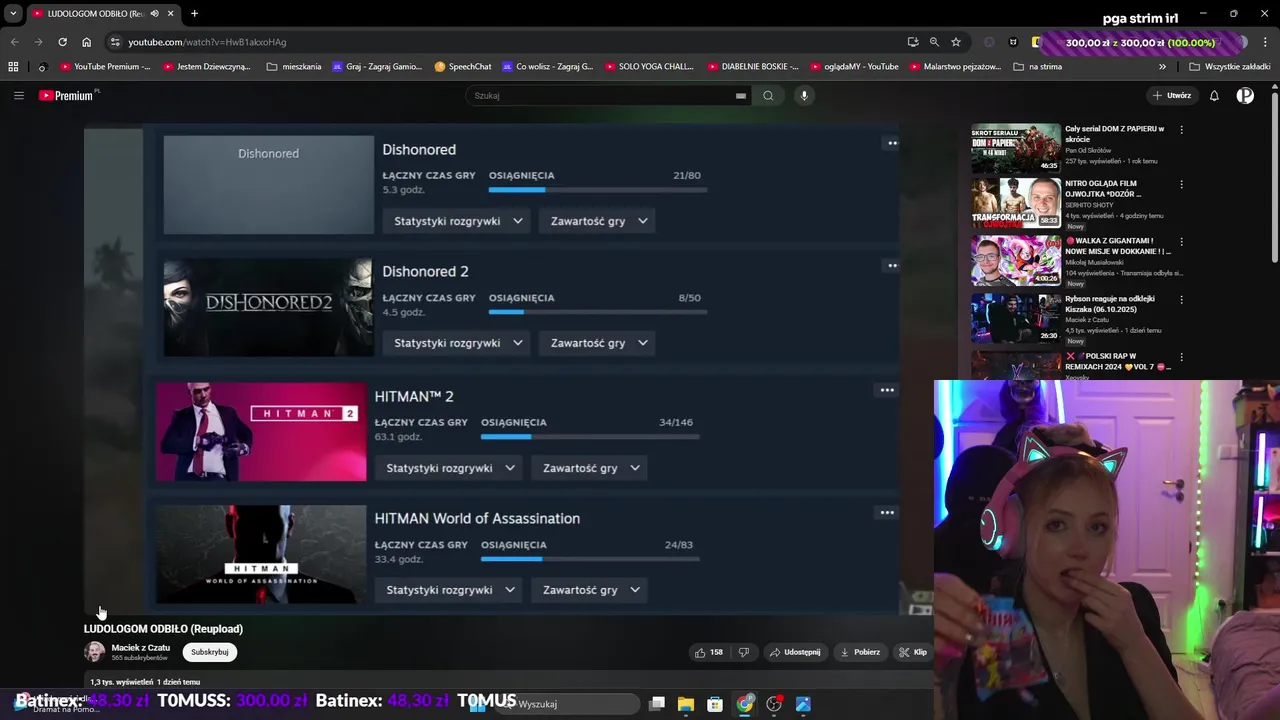The height and width of the screenshot is (720, 1280).
Task: Click the Dishonored achievements progress bar
Action: [598, 190]
